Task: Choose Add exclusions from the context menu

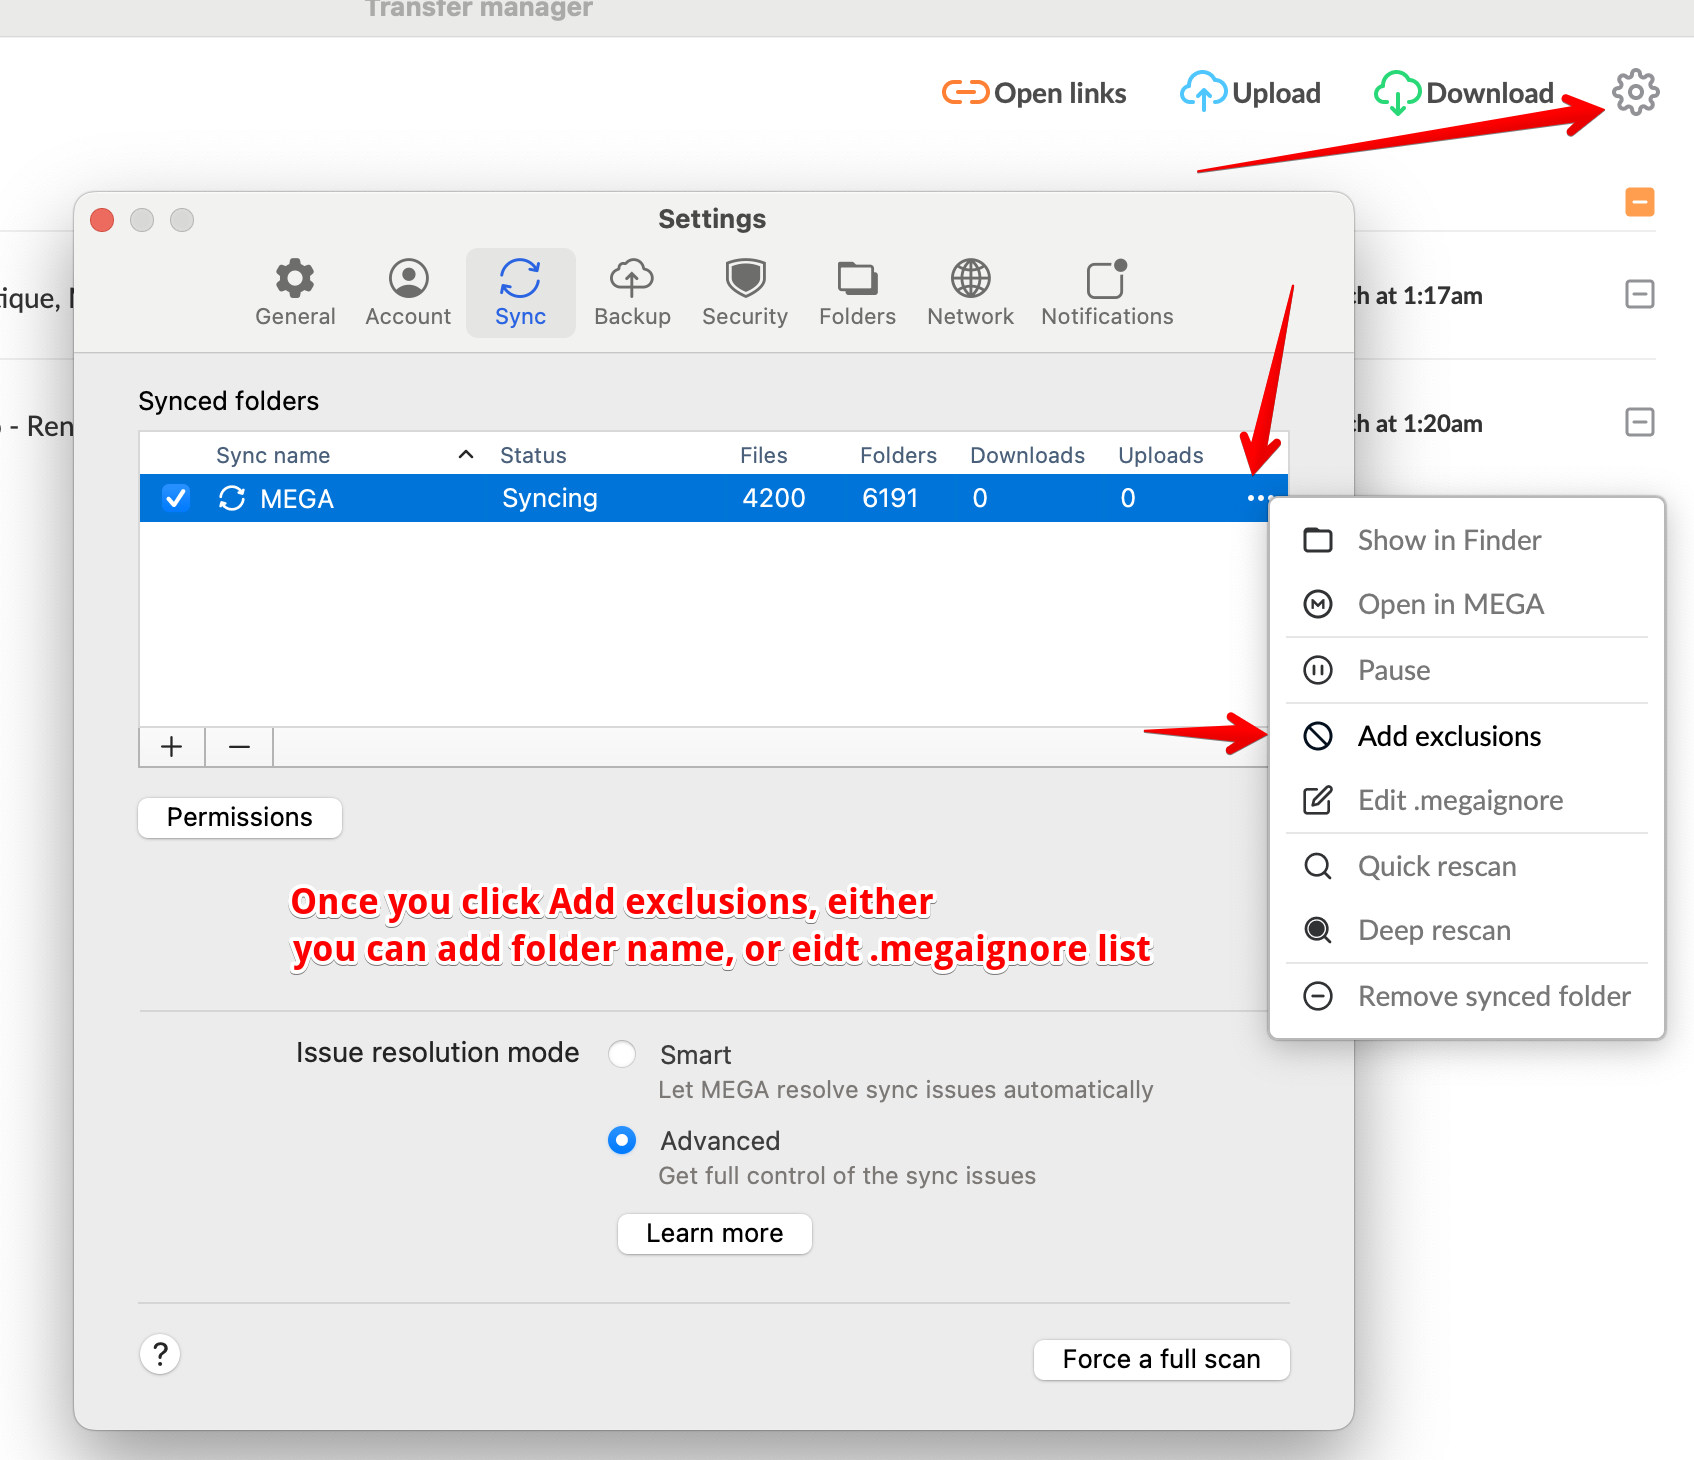Action: 1448,736
